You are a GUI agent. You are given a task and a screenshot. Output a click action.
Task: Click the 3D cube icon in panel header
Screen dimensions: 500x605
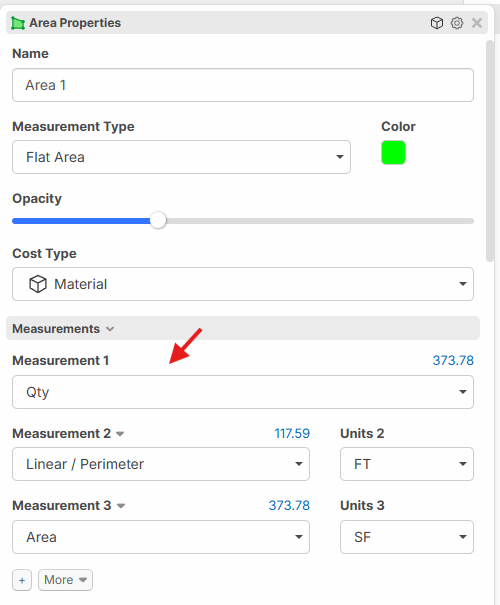point(437,23)
